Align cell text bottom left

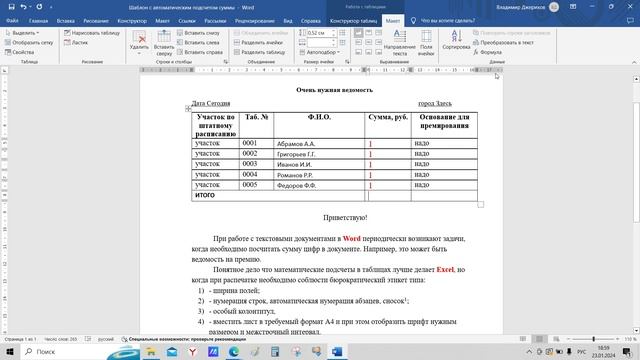click(x=358, y=52)
